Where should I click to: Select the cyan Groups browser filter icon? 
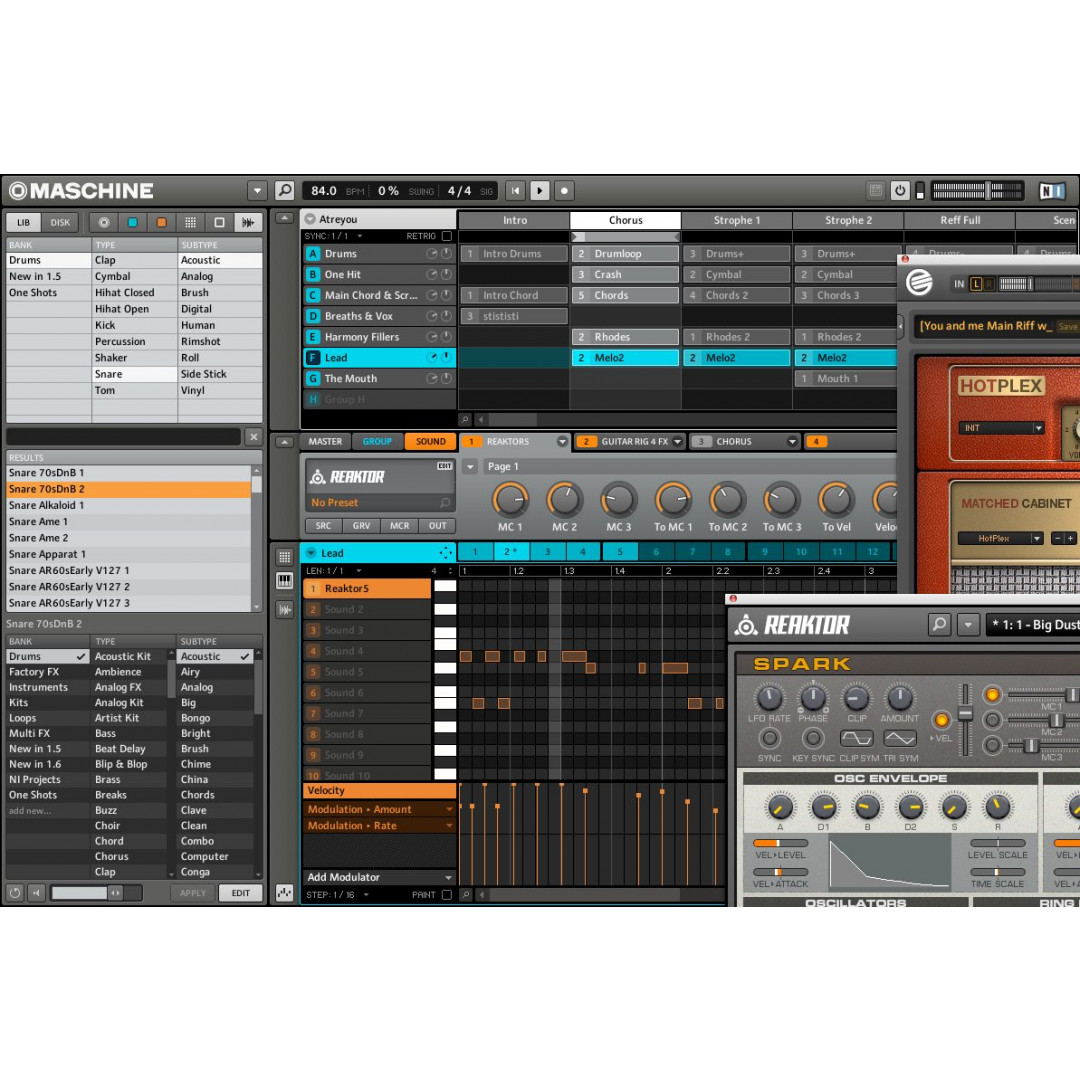point(132,222)
